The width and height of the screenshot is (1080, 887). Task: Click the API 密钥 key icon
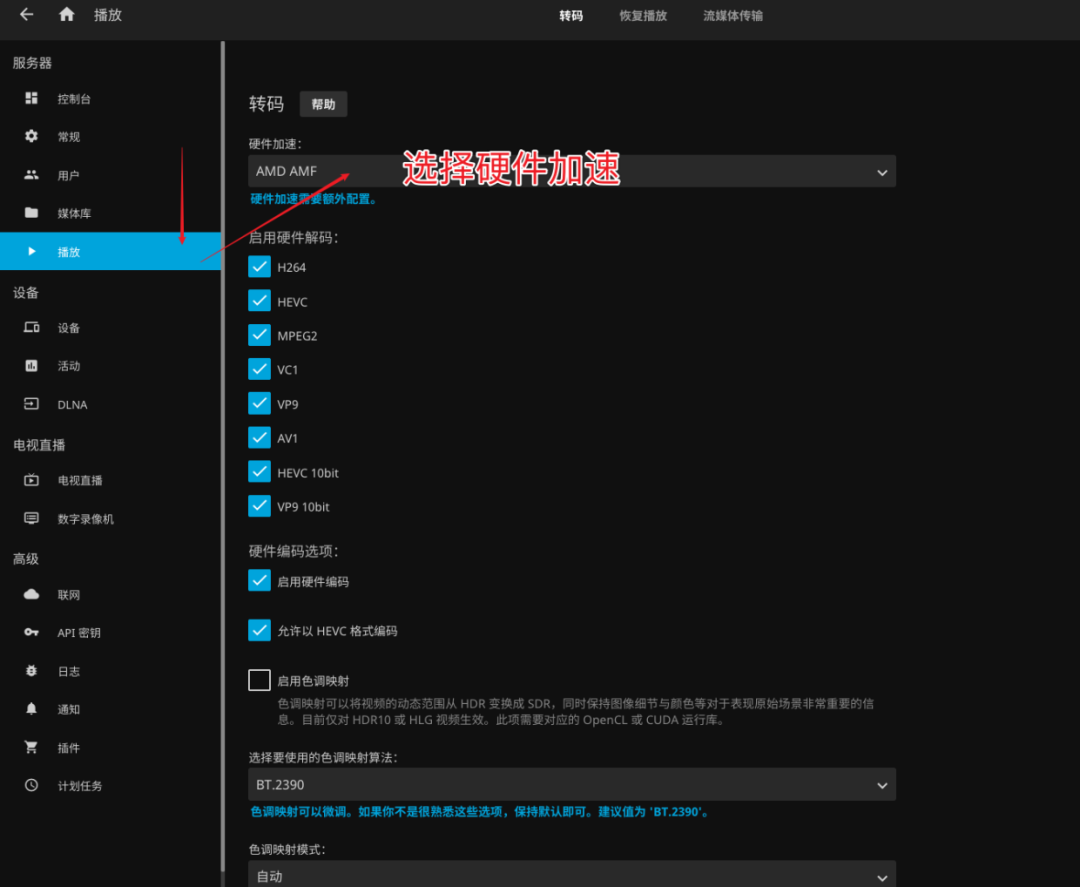click(31, 632)
